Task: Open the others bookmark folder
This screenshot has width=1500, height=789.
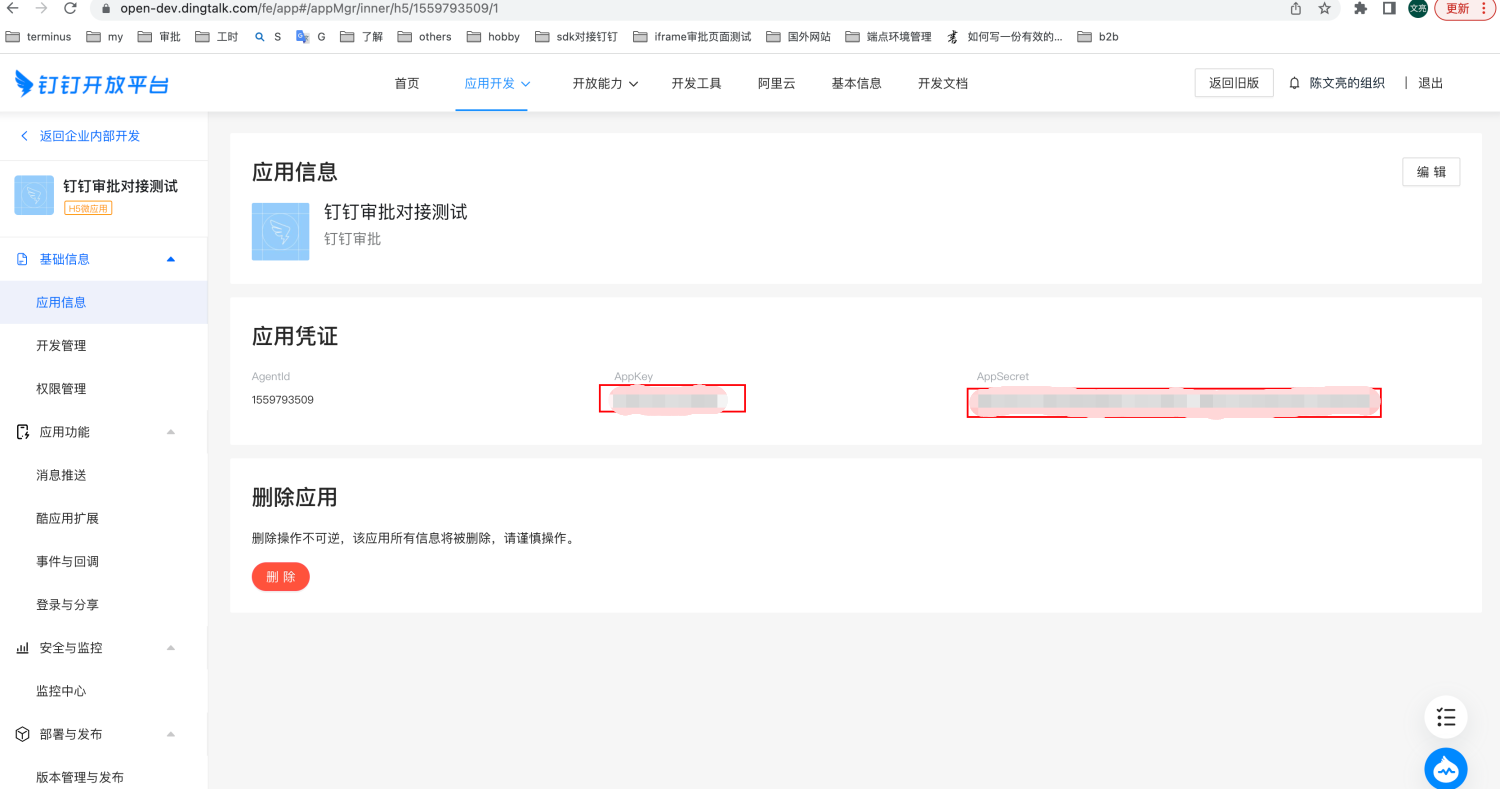Action: [x=425, y=37]
